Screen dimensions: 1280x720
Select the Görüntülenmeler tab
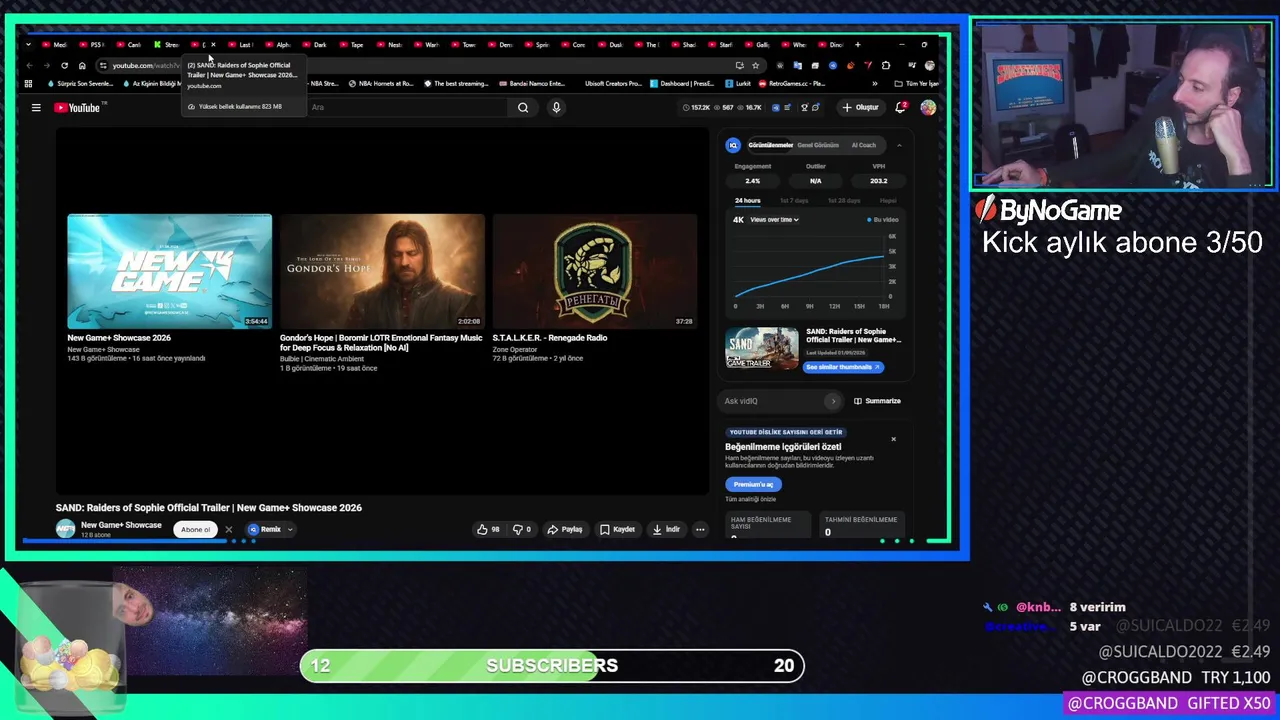[770, 145]
